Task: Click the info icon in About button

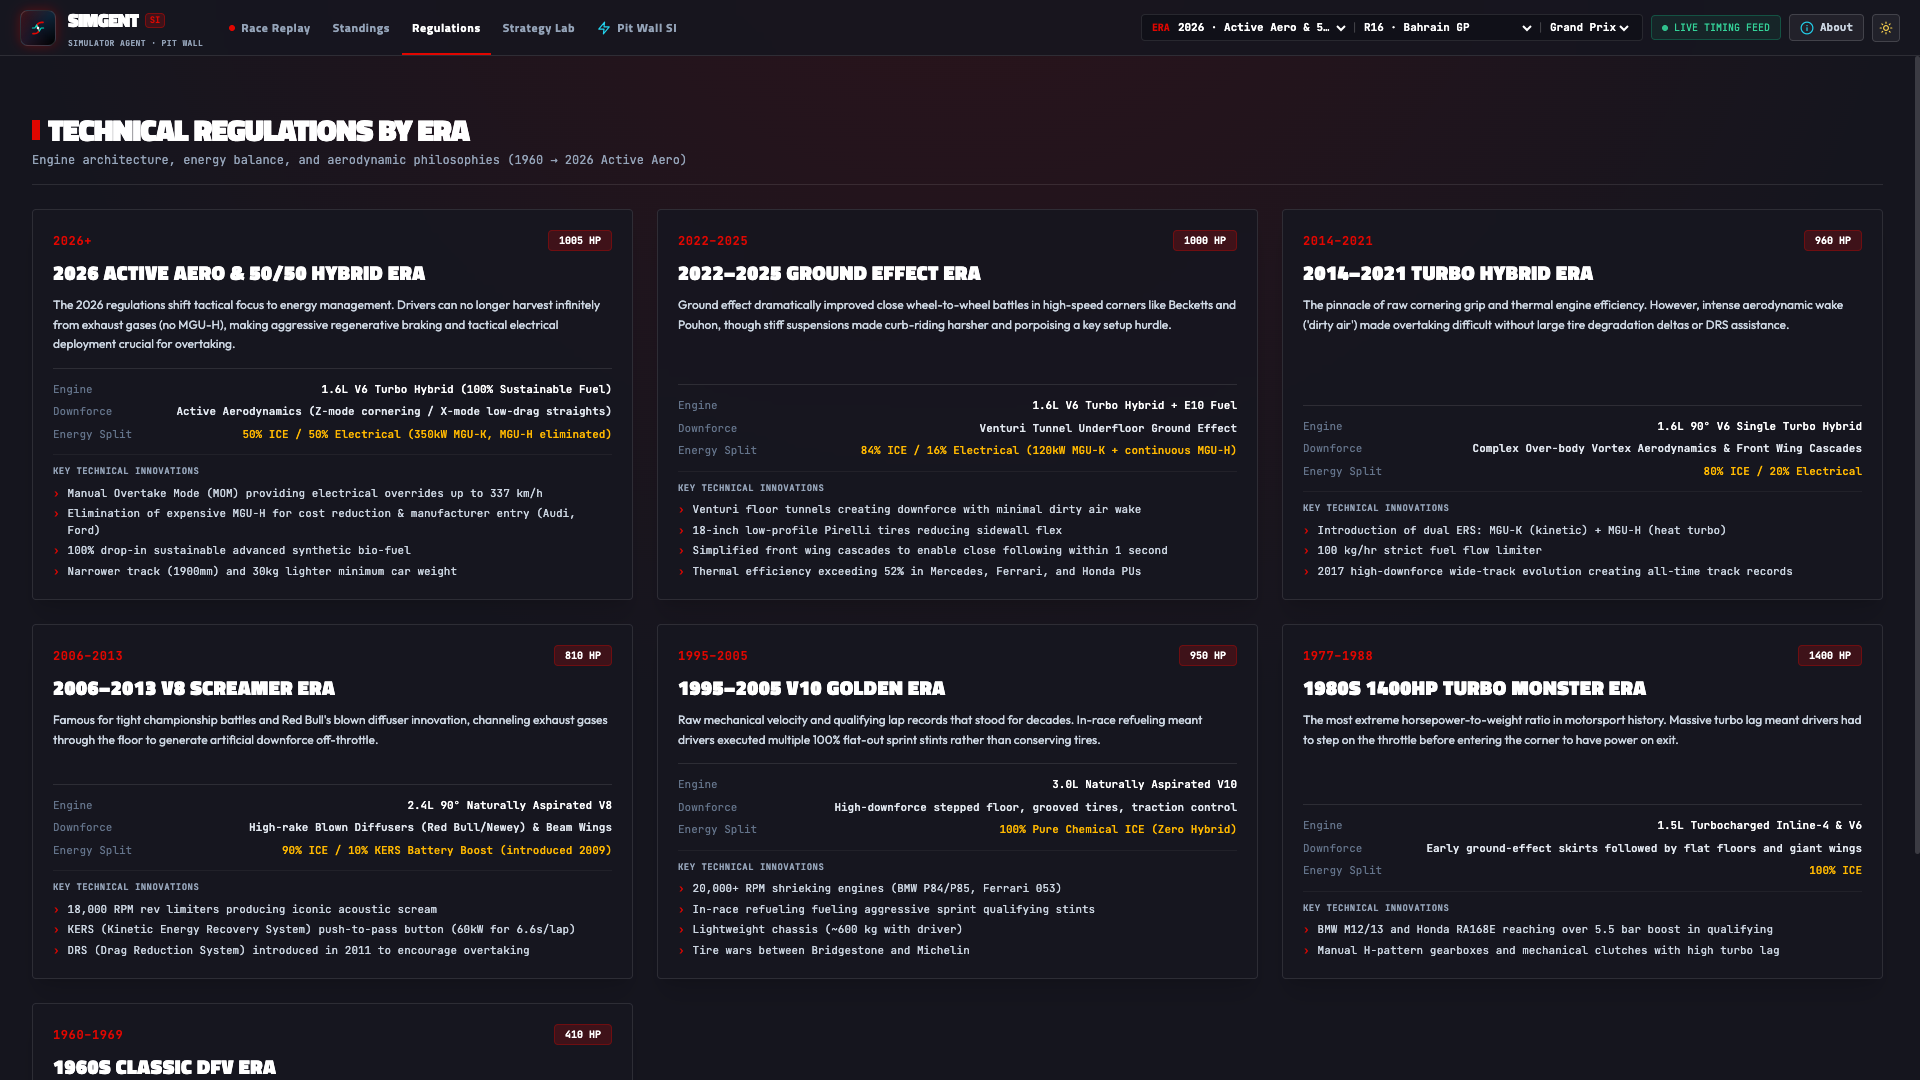Action: [x=1807, y=28]
